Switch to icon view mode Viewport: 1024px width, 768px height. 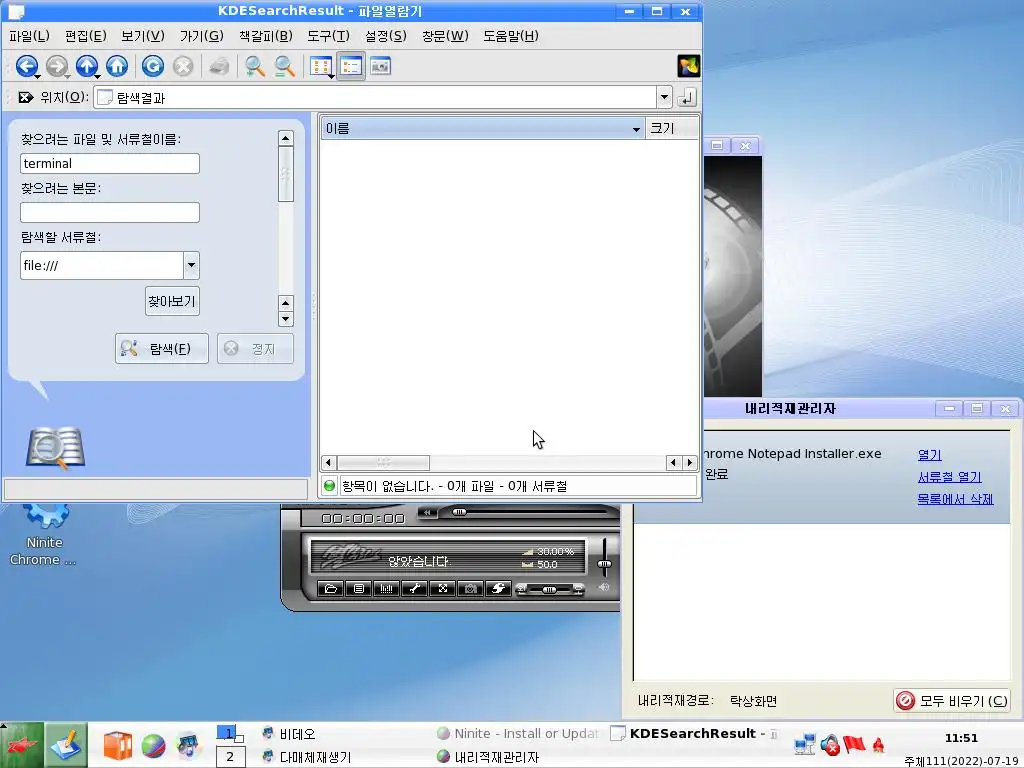320,66
